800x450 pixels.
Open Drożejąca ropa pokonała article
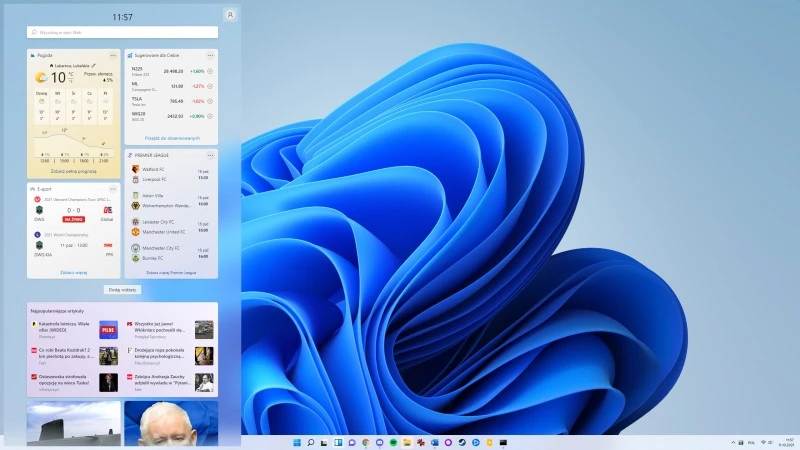(170, 356)
